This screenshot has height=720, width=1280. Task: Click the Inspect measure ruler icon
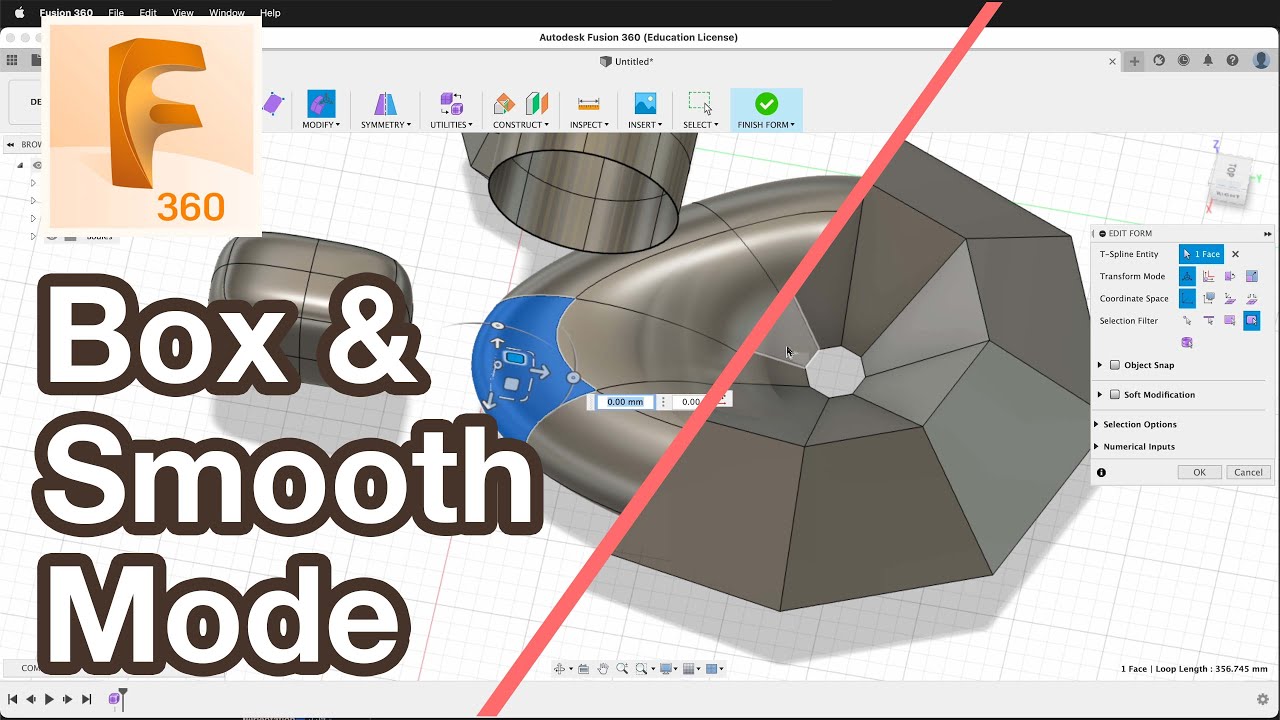[x=589, y=103]
